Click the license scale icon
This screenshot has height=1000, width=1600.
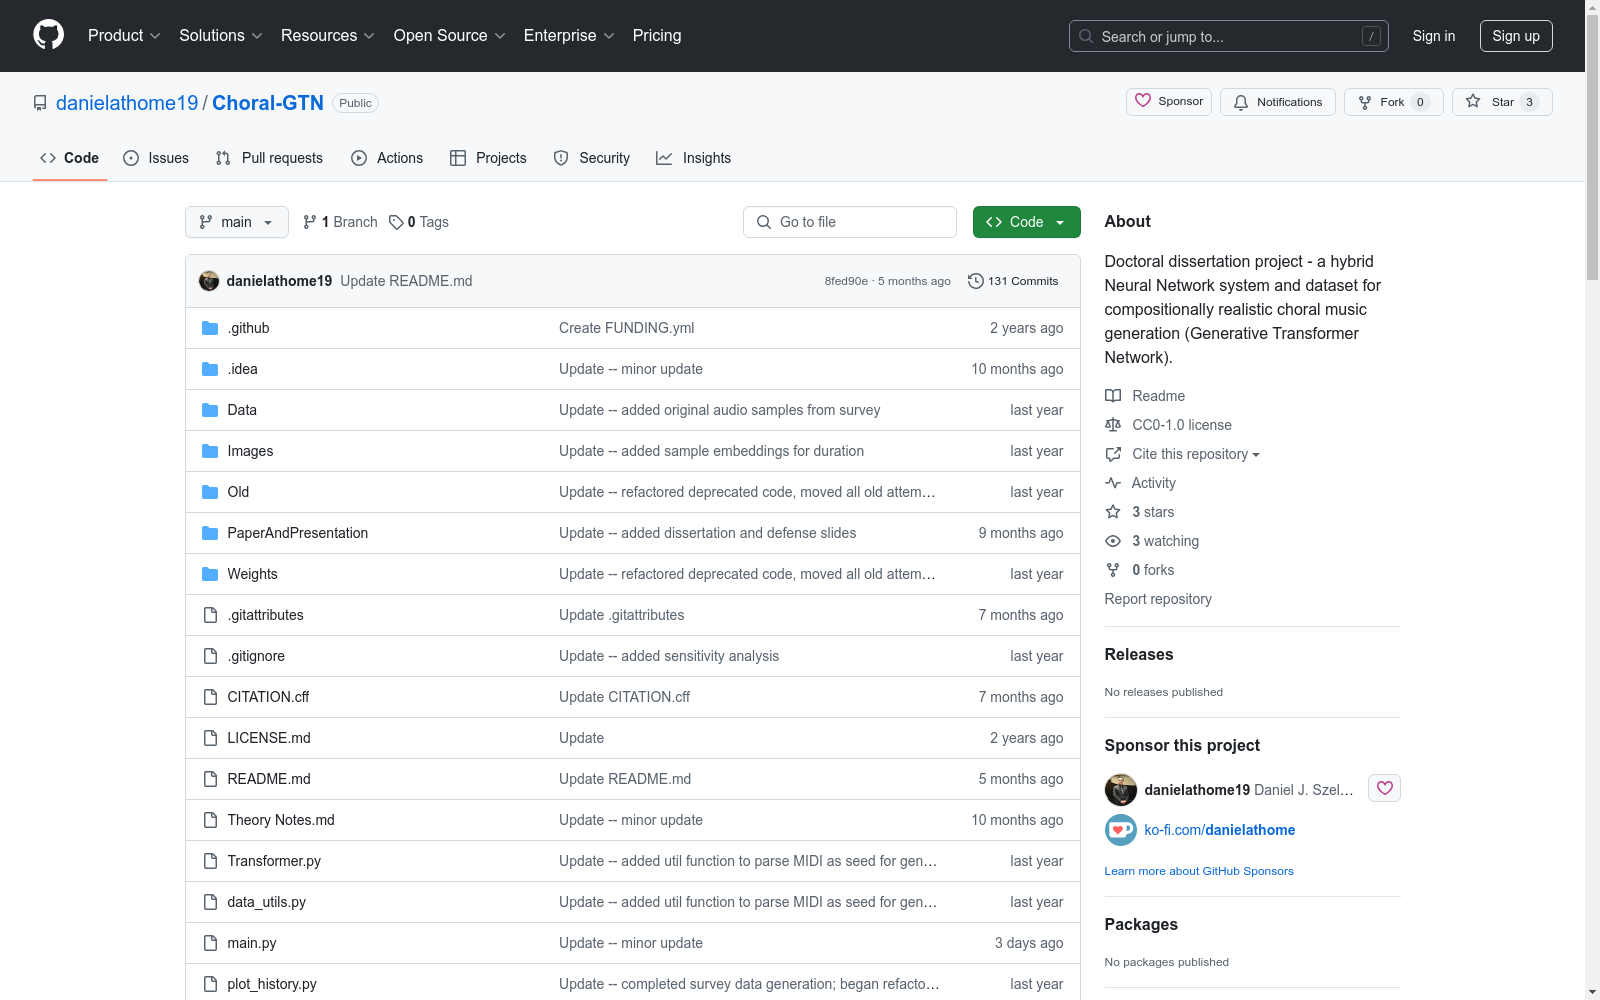click(x=1113, y=425)
